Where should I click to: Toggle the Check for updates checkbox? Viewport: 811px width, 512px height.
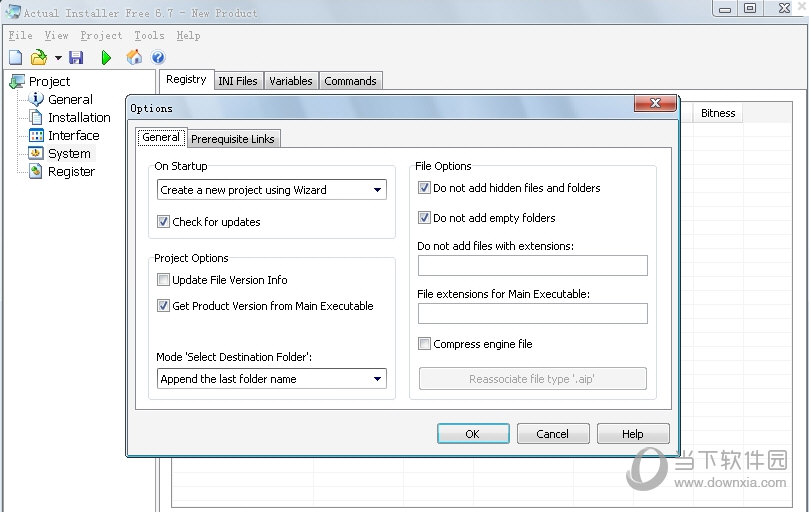[163, 222]
